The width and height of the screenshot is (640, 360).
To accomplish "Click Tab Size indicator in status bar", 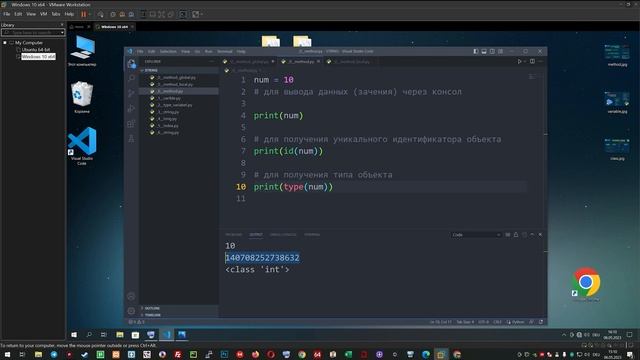I will 465,322.
